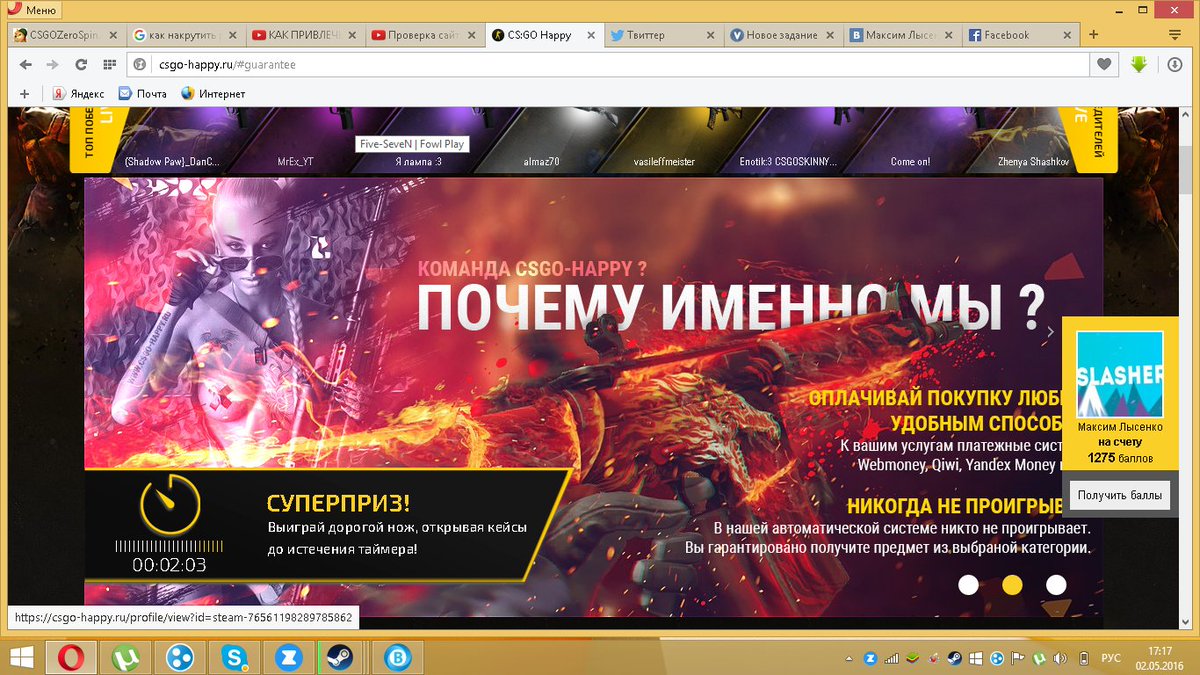
Task: Open the Интернет bookmark
Action: [213, 93]
